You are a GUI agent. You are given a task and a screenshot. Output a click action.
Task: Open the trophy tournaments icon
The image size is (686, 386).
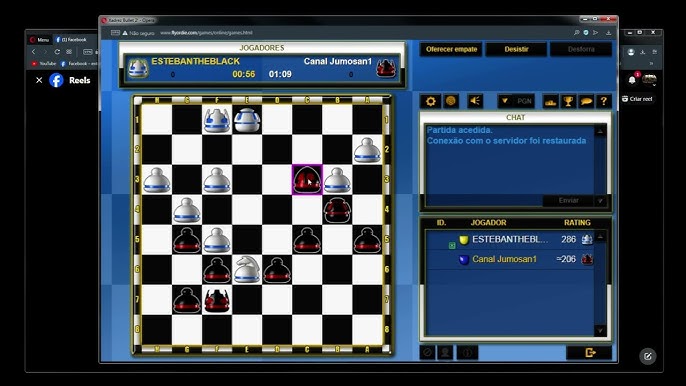pyautogui.click(x=568, y=102)
